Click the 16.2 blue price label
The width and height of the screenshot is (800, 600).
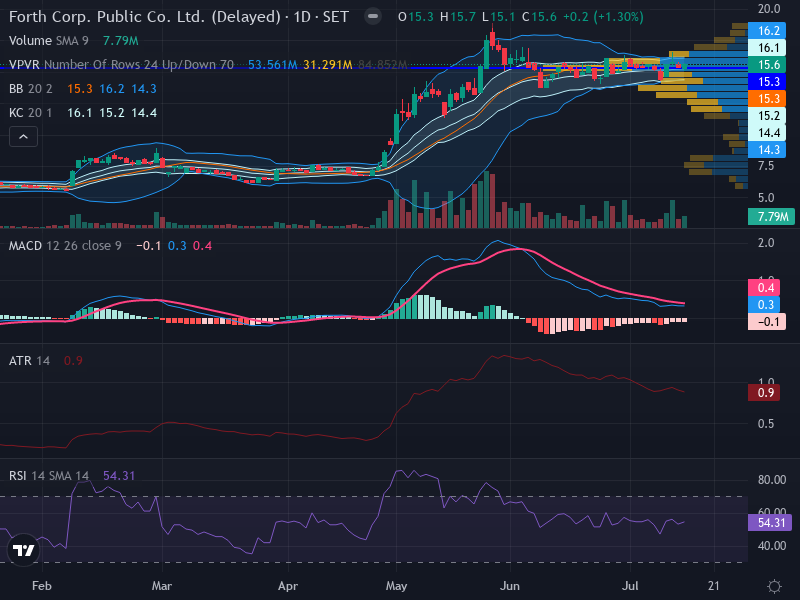point(766,31)
